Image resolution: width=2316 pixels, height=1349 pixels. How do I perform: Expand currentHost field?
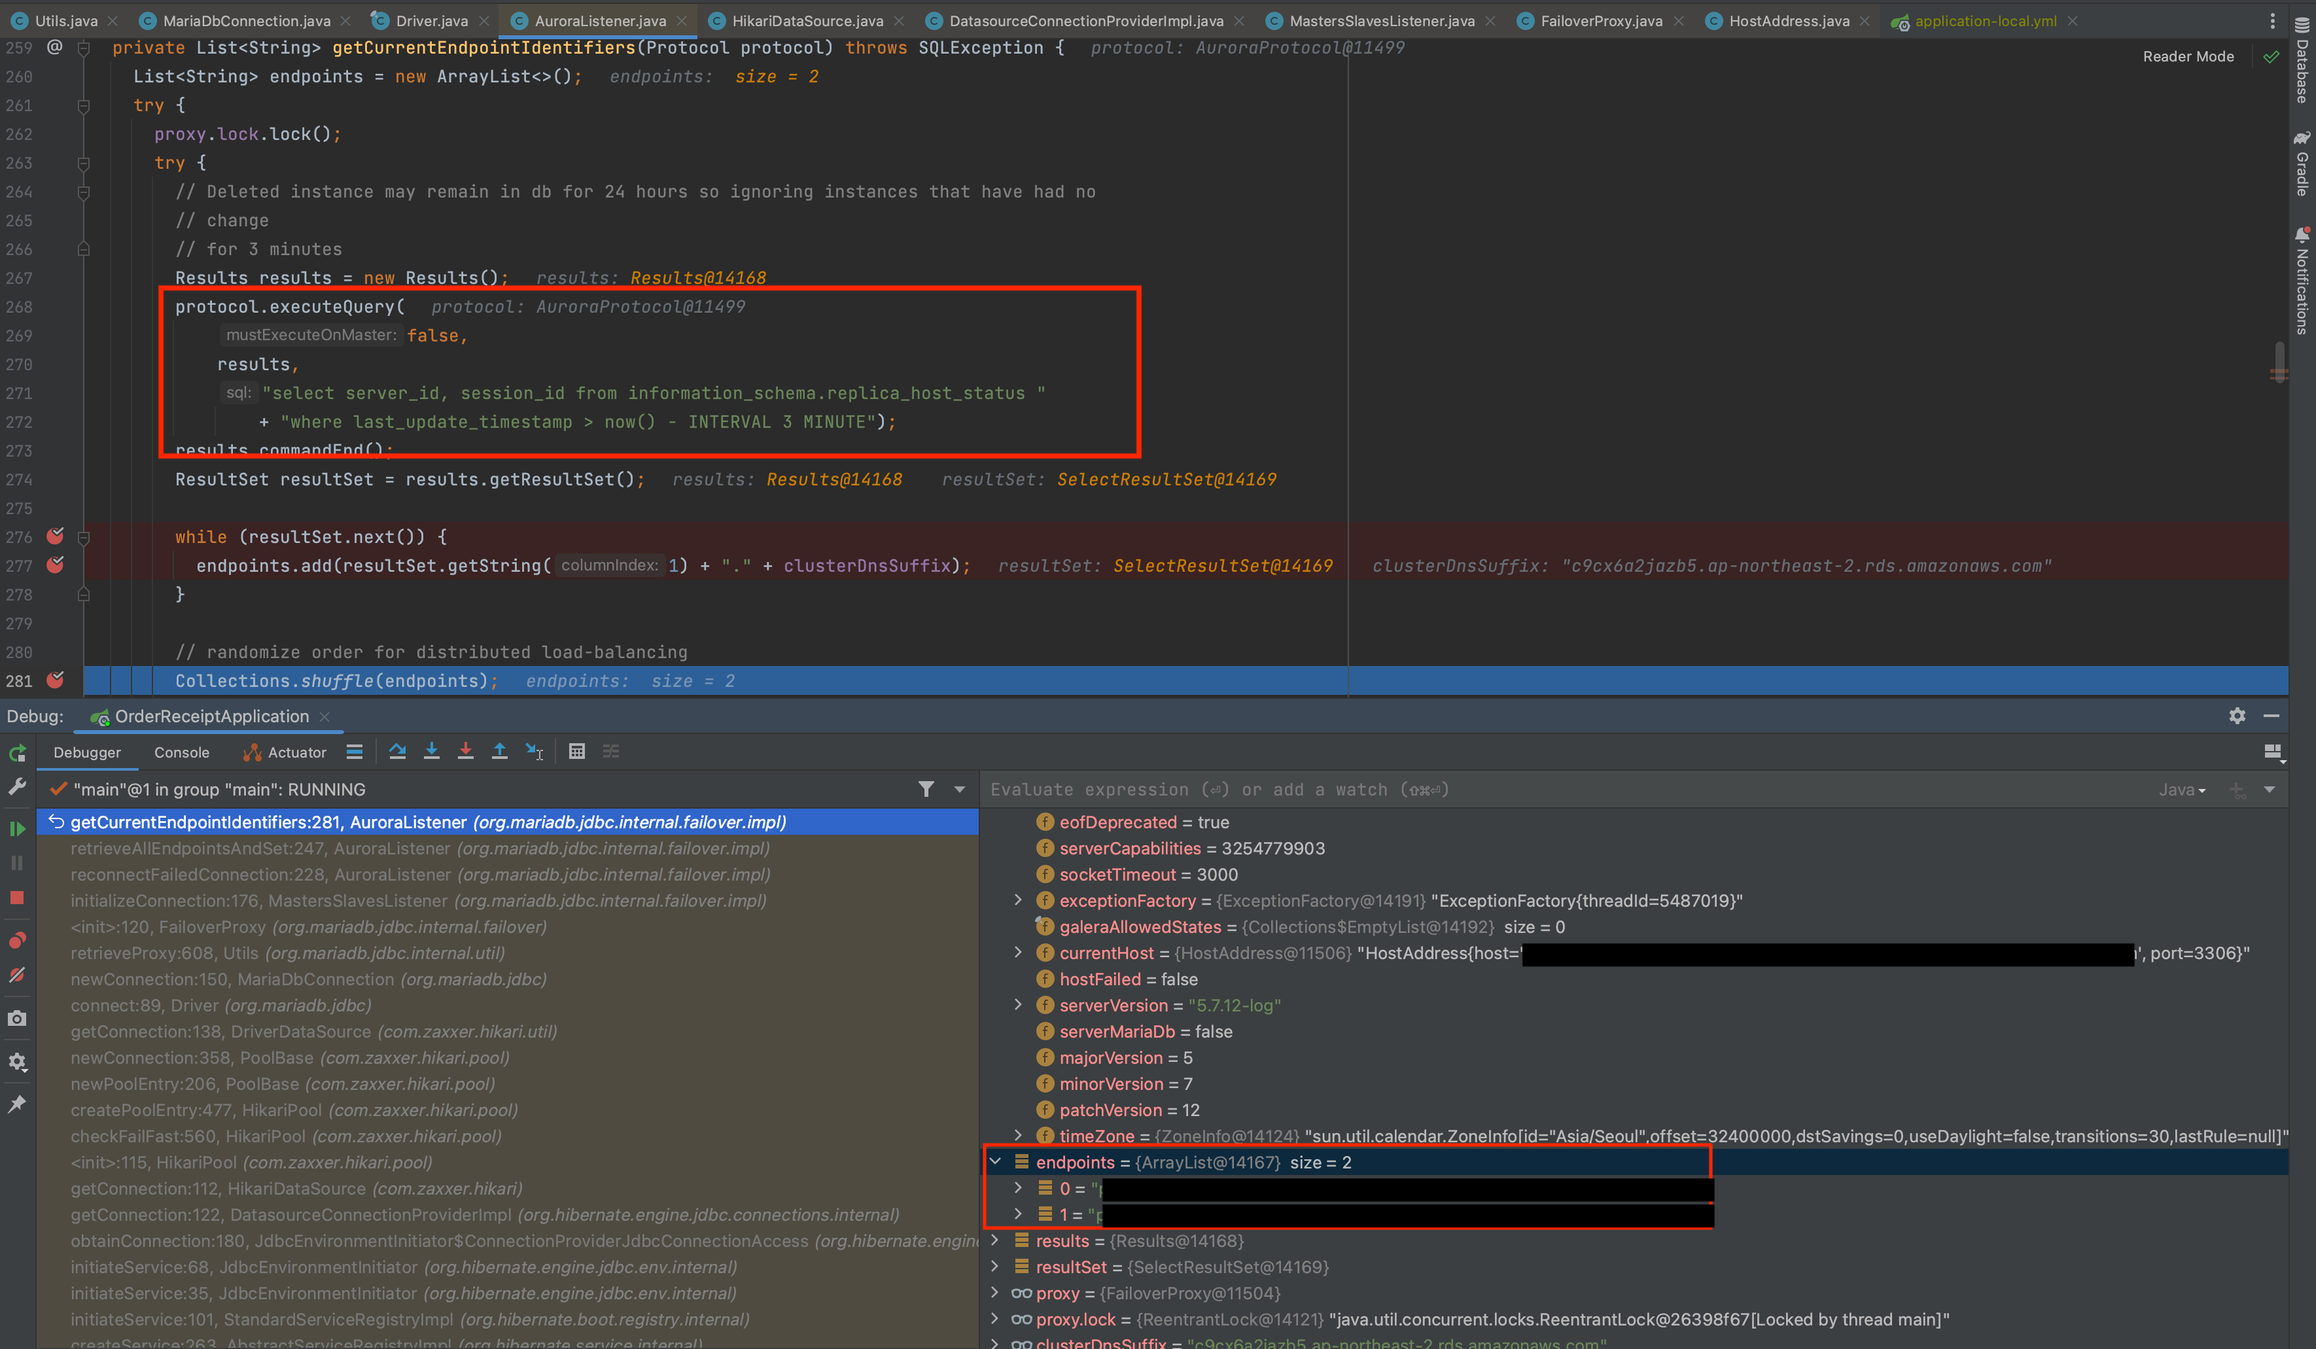[x=1018, y=953]
